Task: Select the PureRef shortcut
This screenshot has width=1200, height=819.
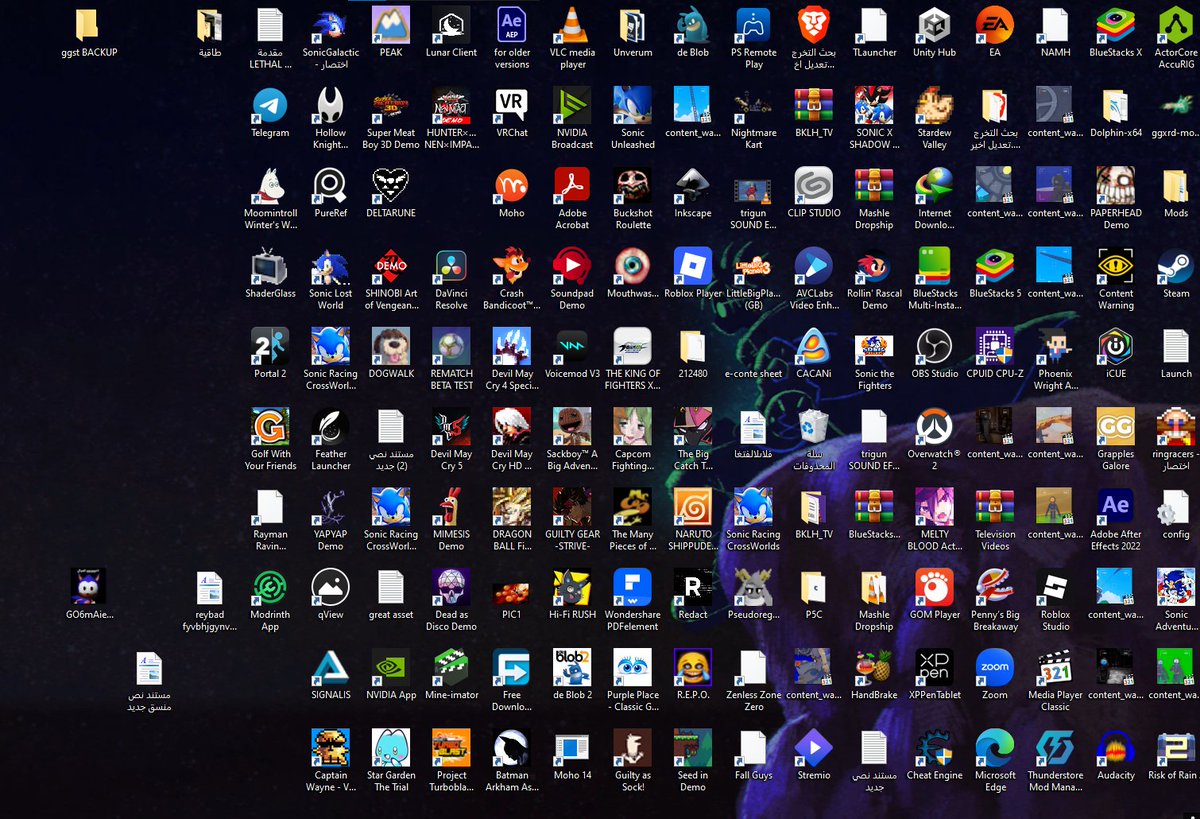Action: [331, 186]
